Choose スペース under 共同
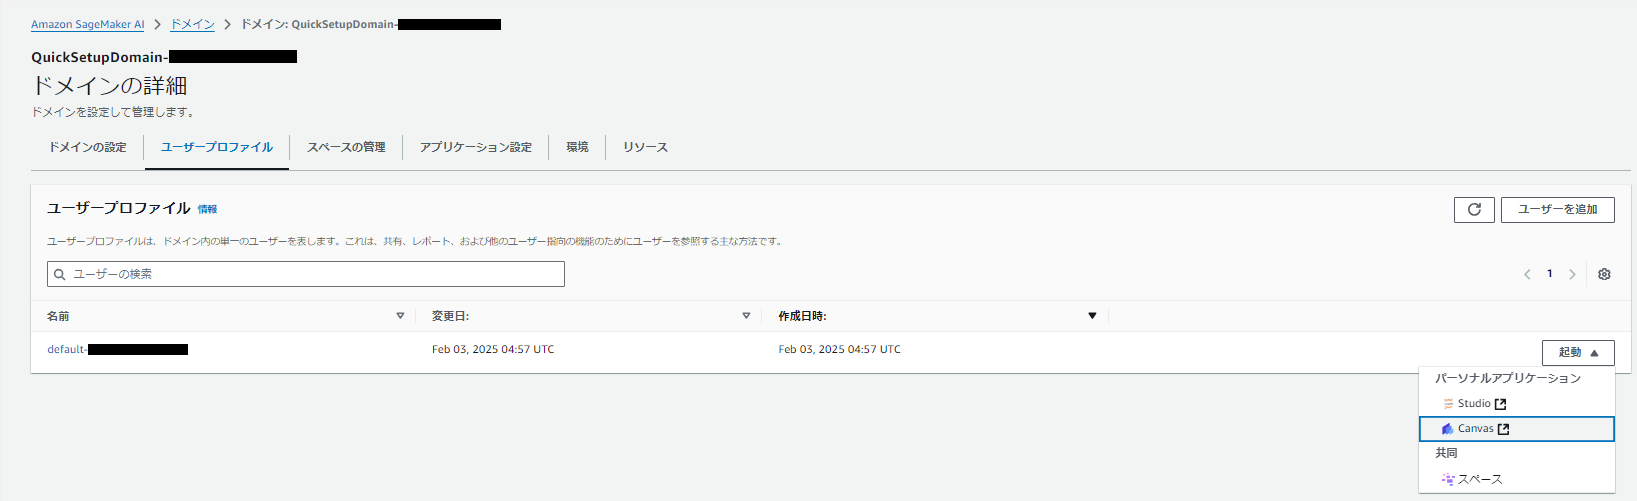This screenshot has height=501, width=1637. [1517, 480]
